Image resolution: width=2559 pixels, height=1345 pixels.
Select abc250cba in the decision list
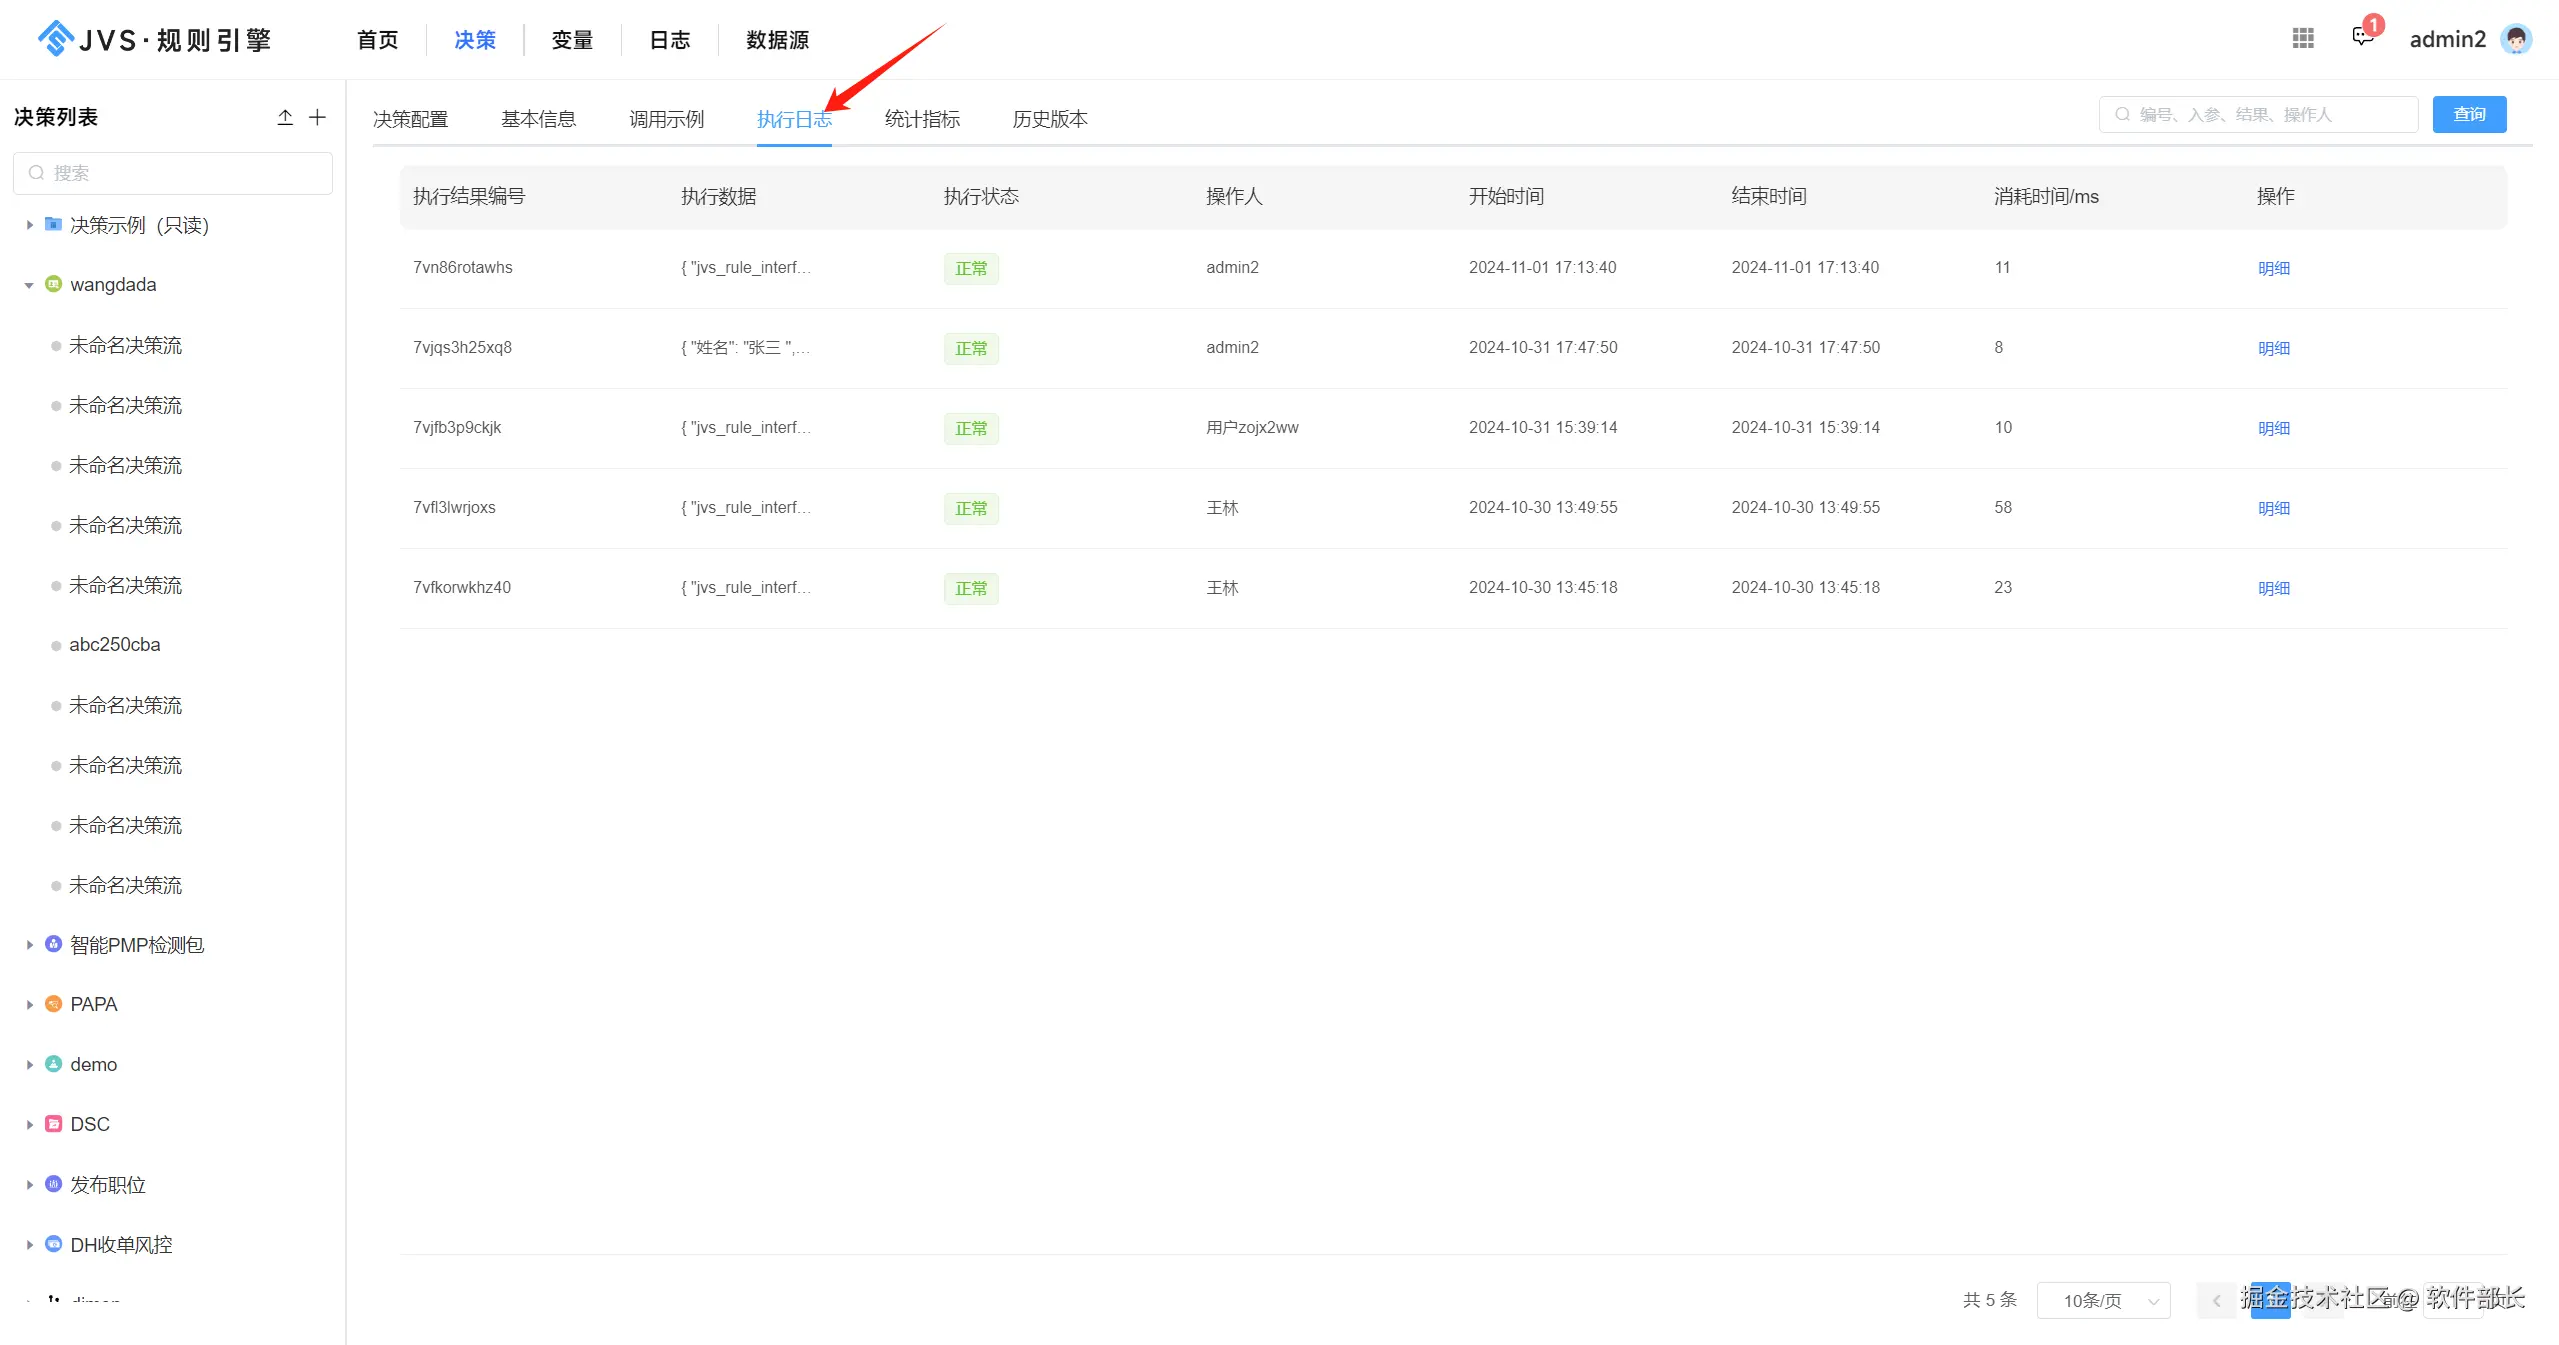point(114,645)
